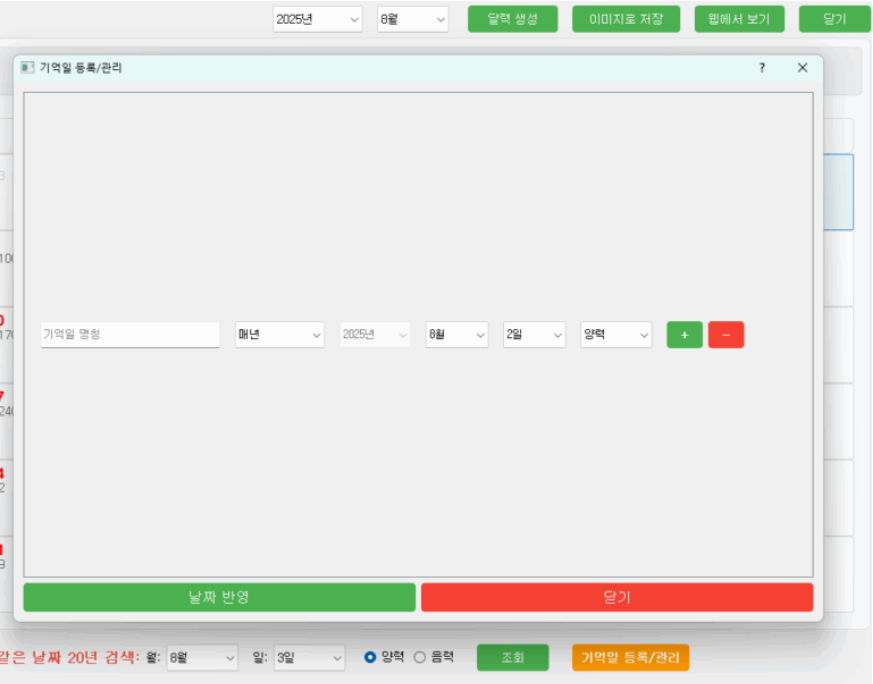Click the question mark help icon

[x=762, y=68]
